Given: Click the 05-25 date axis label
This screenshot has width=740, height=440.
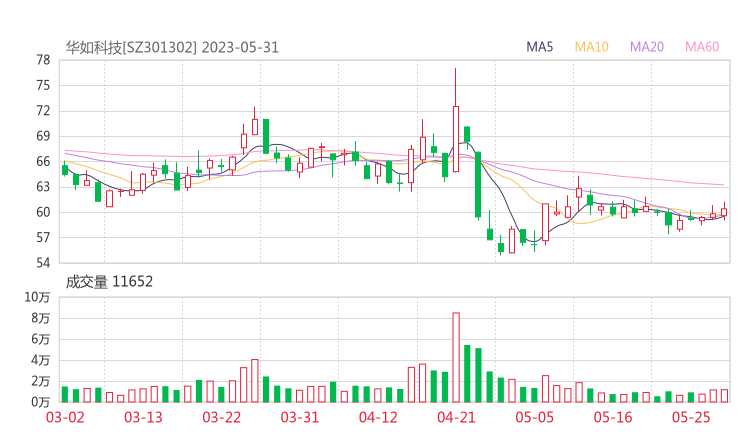Looking at the screenshot, I should pos(691,417).
